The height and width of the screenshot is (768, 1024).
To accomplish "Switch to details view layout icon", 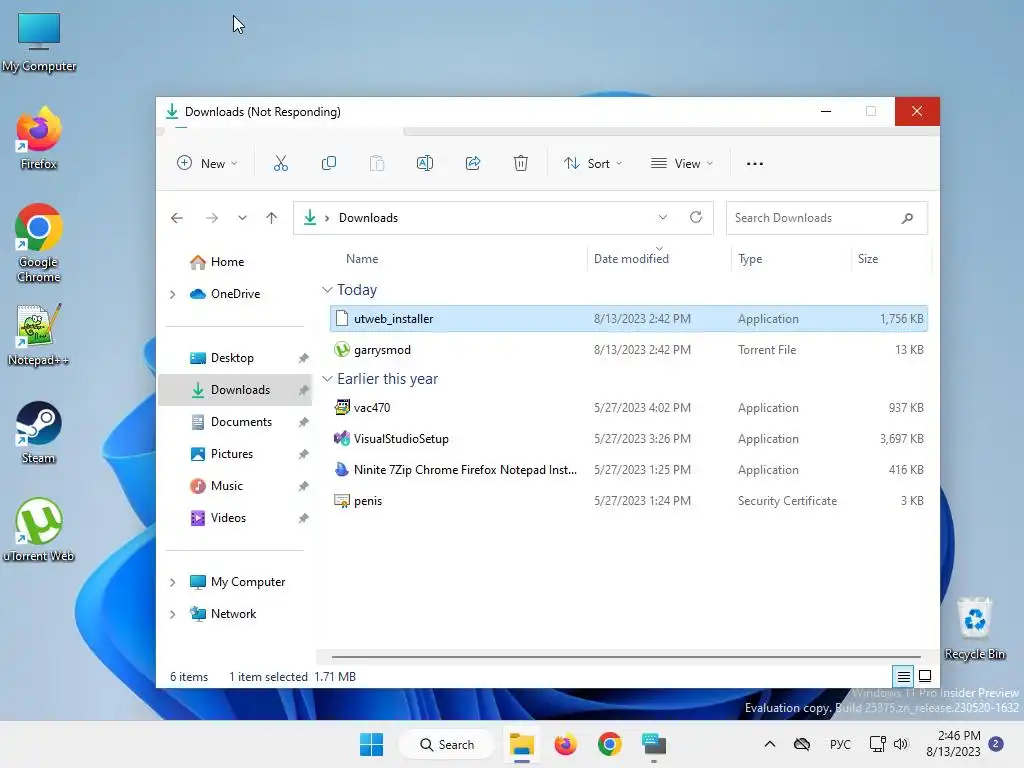I will point(904,677).
